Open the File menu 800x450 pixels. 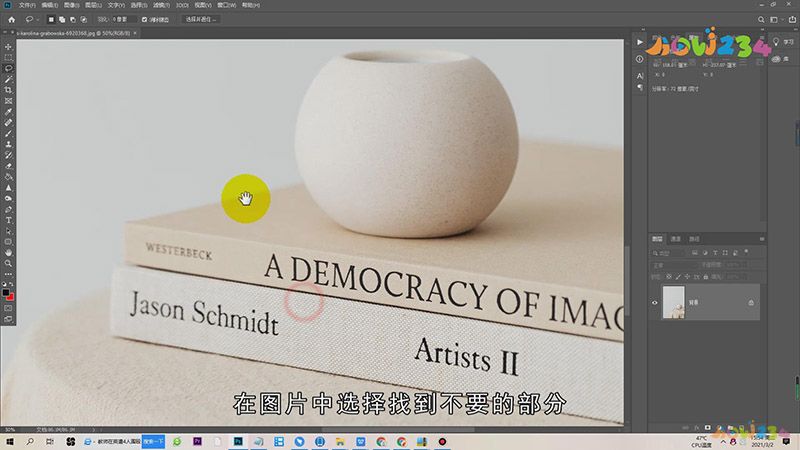pyautogui.click(x=27, y=5)
